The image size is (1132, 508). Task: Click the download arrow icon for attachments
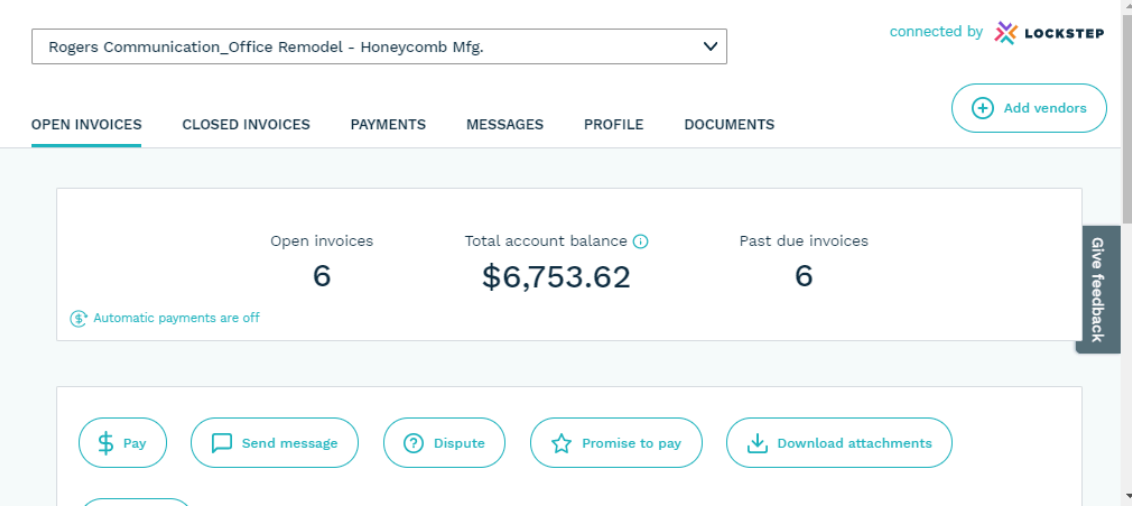[757, 443]
